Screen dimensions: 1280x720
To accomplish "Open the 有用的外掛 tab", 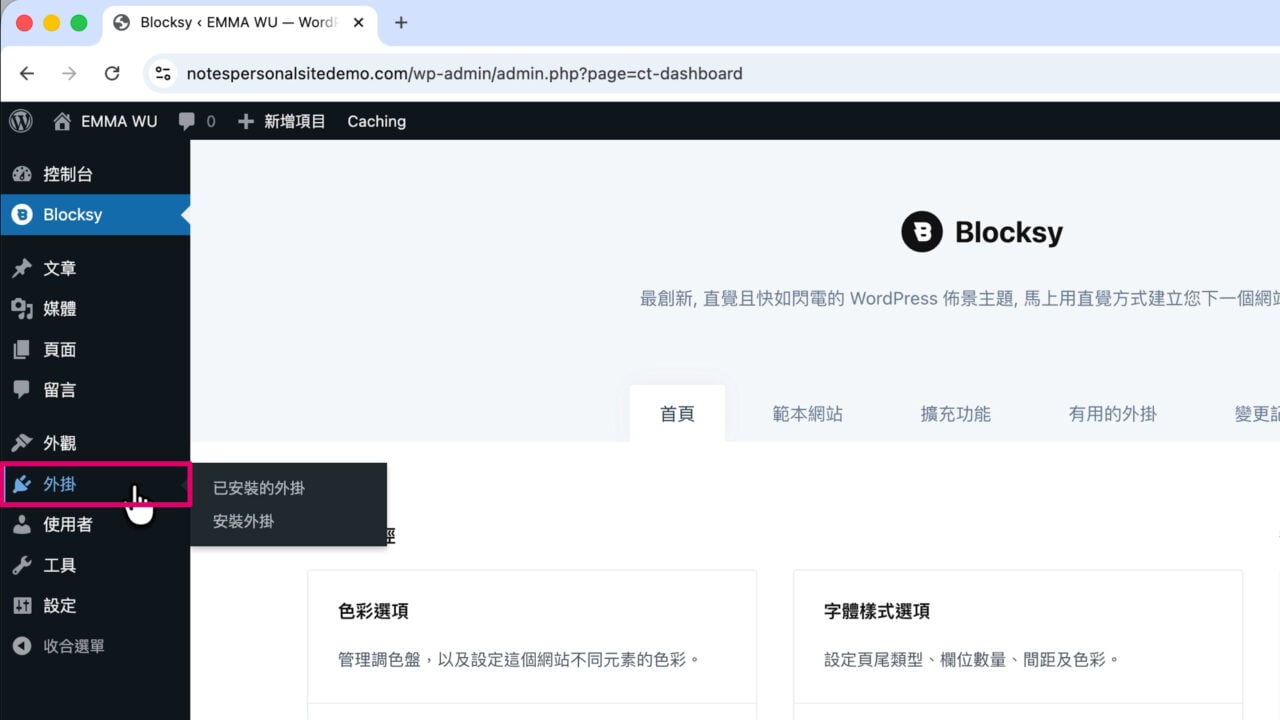I will tap(1112, 413).
